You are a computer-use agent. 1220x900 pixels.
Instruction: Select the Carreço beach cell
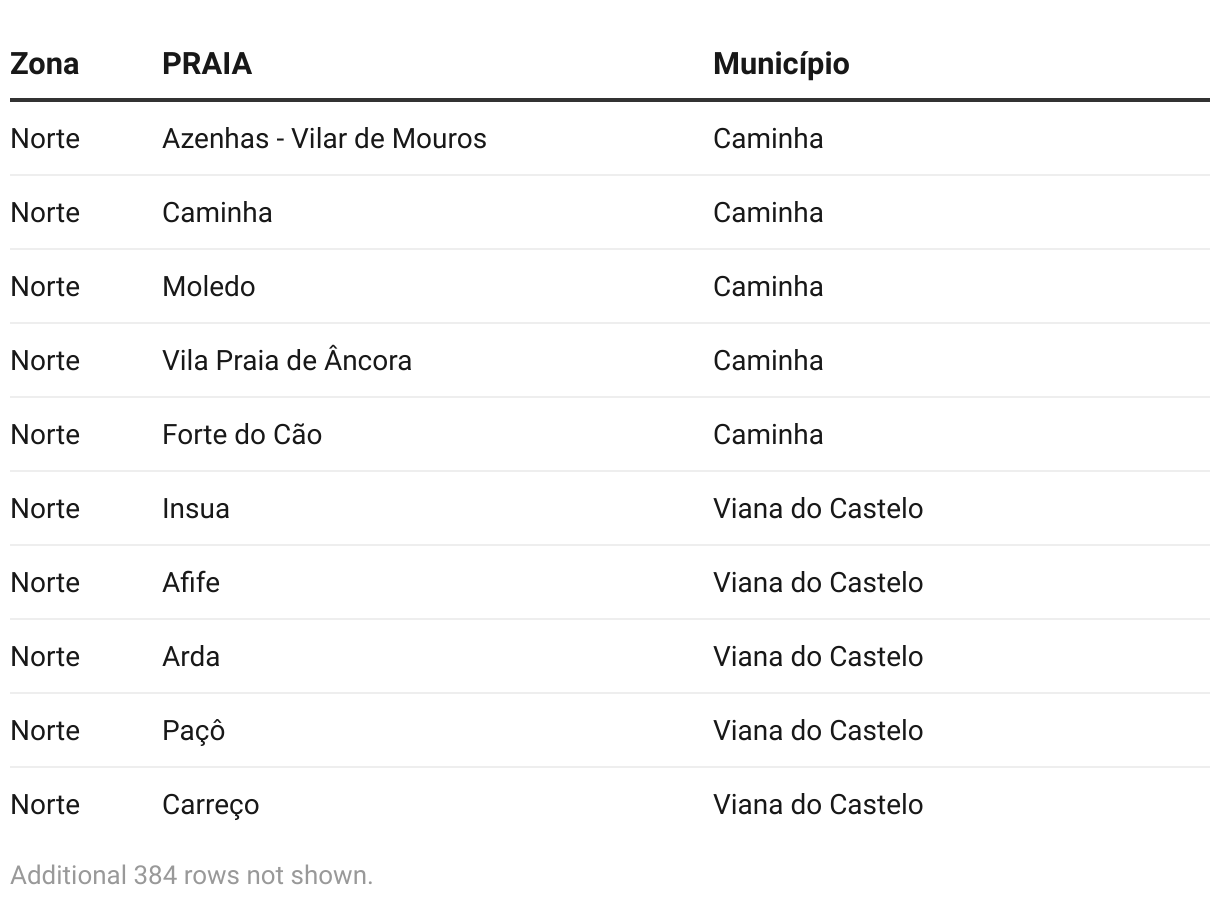tap(211, 804)
